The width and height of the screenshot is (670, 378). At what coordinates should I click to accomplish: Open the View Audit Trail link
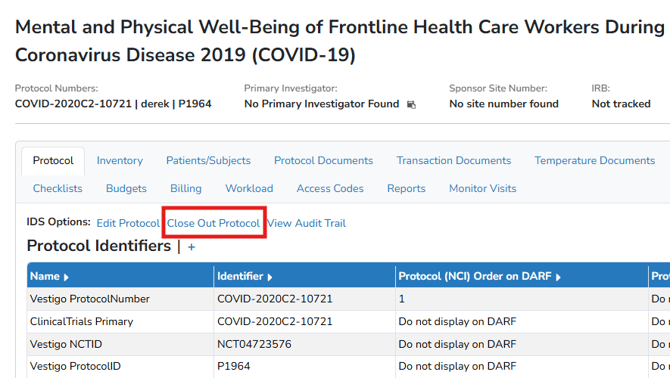click(x=306, y=223)
